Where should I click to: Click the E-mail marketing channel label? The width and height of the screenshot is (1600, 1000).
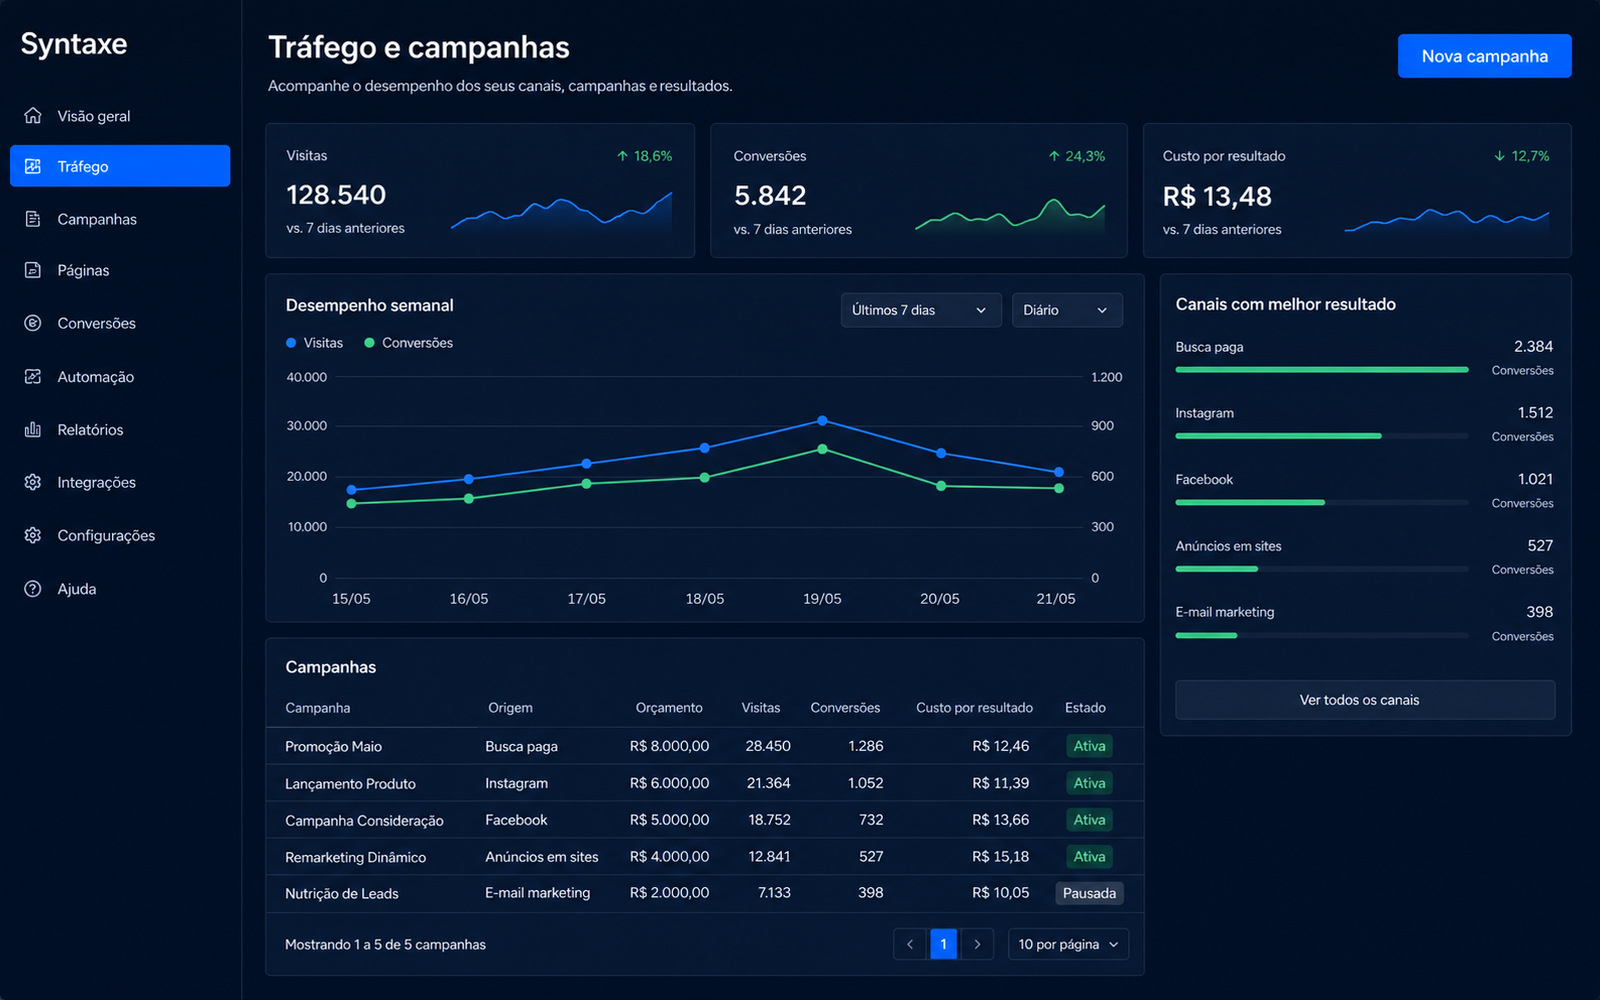1224,612
